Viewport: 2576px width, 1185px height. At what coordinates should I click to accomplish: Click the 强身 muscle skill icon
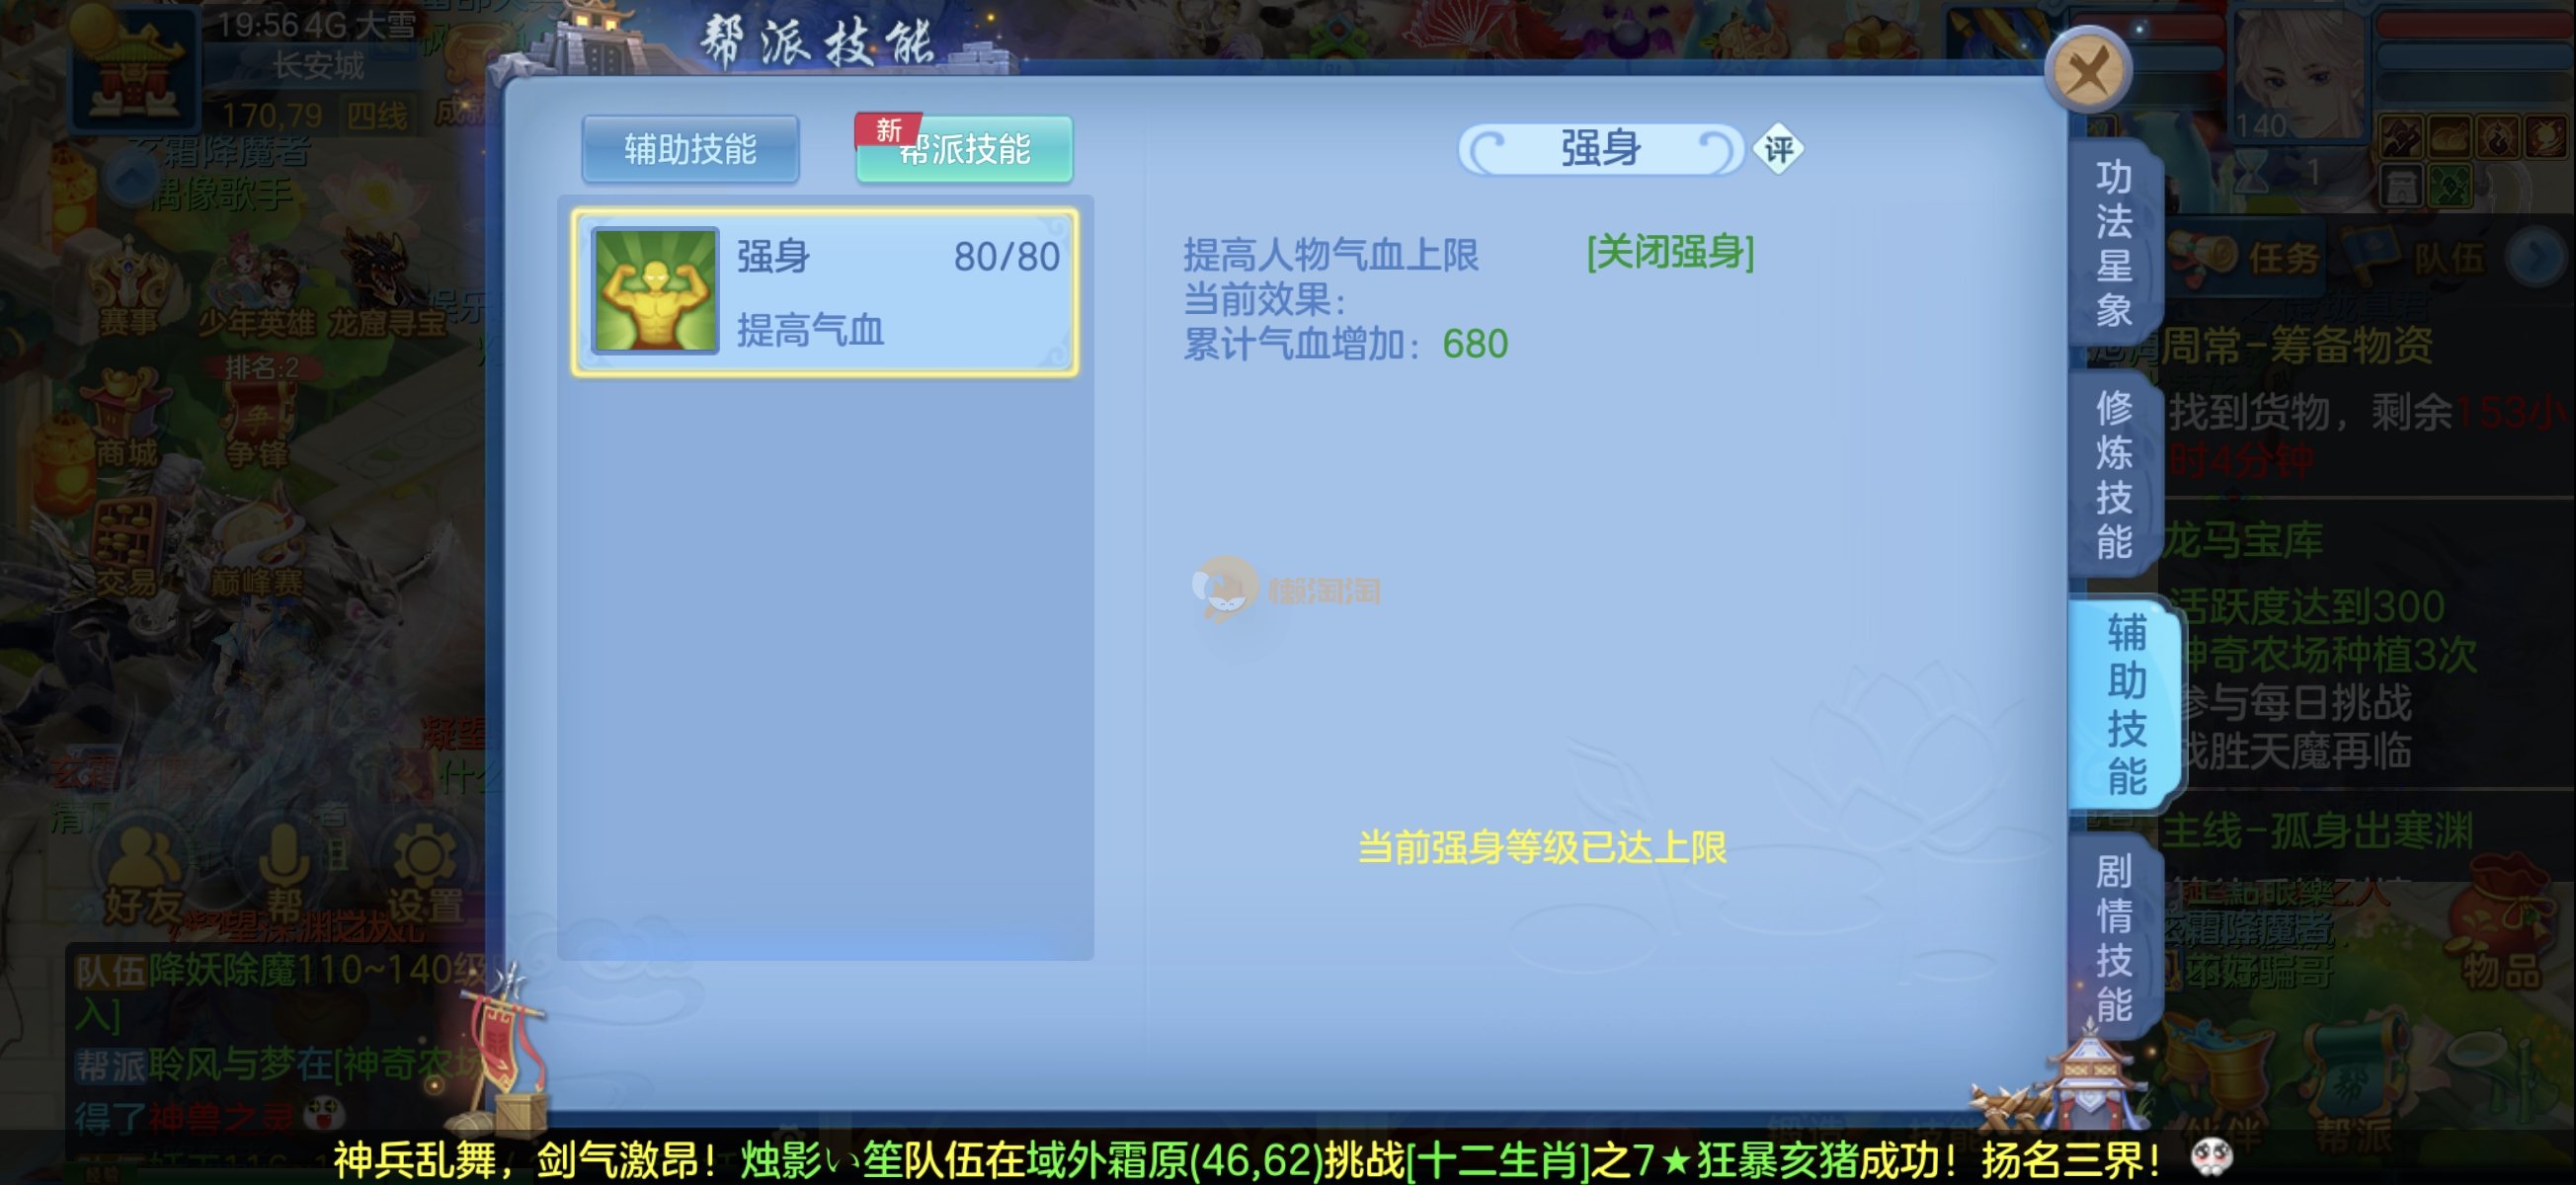point(654,291)
